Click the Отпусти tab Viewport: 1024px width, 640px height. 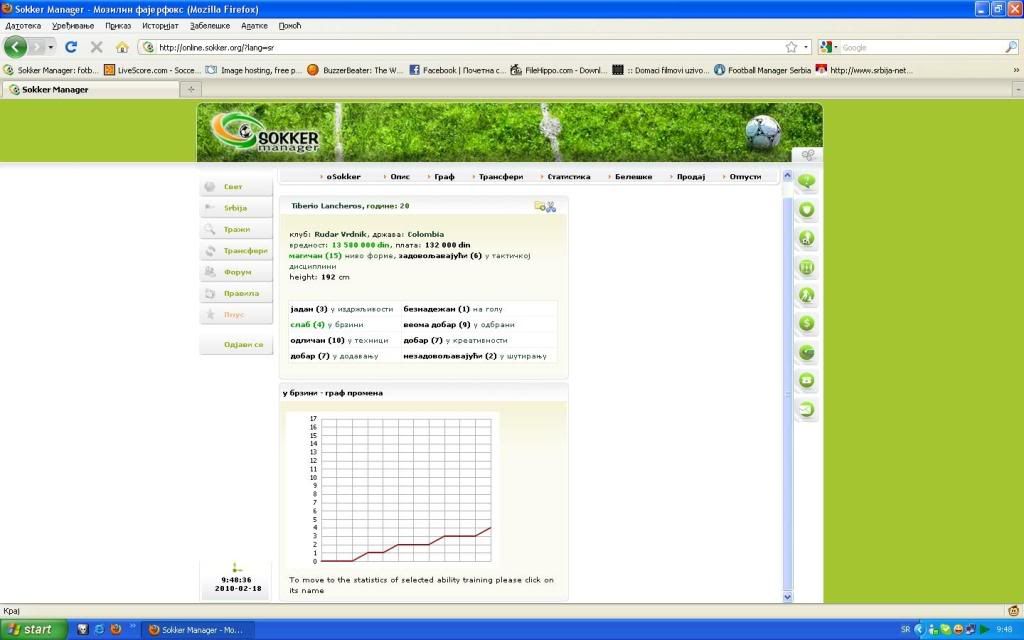pyautogui.click(x=744, y=176)
